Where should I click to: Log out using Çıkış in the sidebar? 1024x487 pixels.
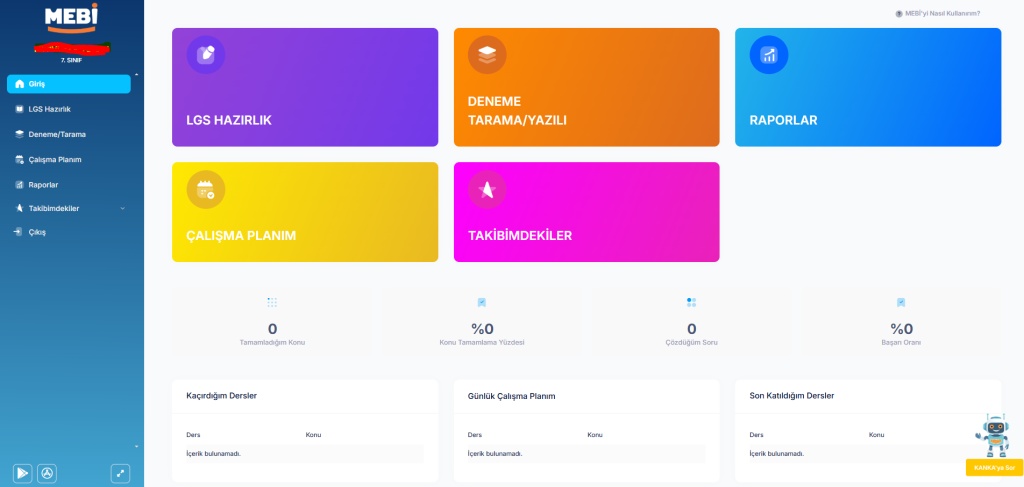[x=37, y=232]
